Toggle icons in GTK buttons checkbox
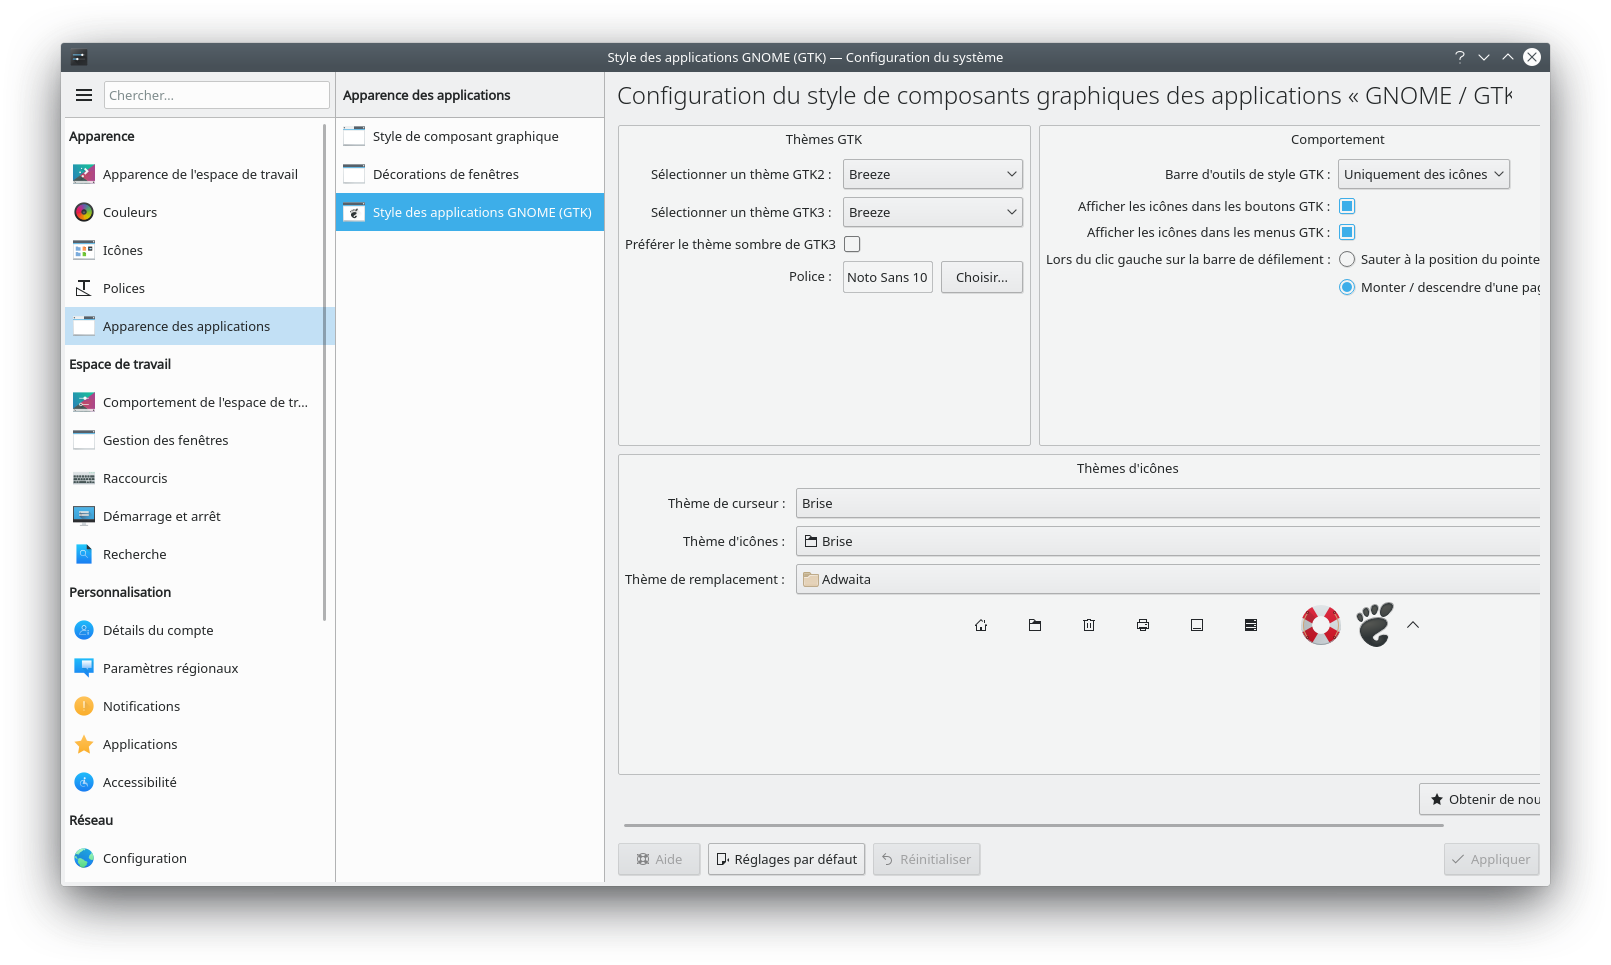 (1347, 206)
